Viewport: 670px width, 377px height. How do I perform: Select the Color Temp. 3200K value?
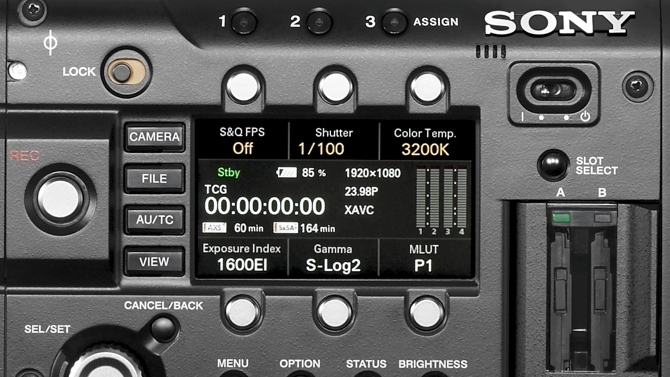[x=425, y=150]
